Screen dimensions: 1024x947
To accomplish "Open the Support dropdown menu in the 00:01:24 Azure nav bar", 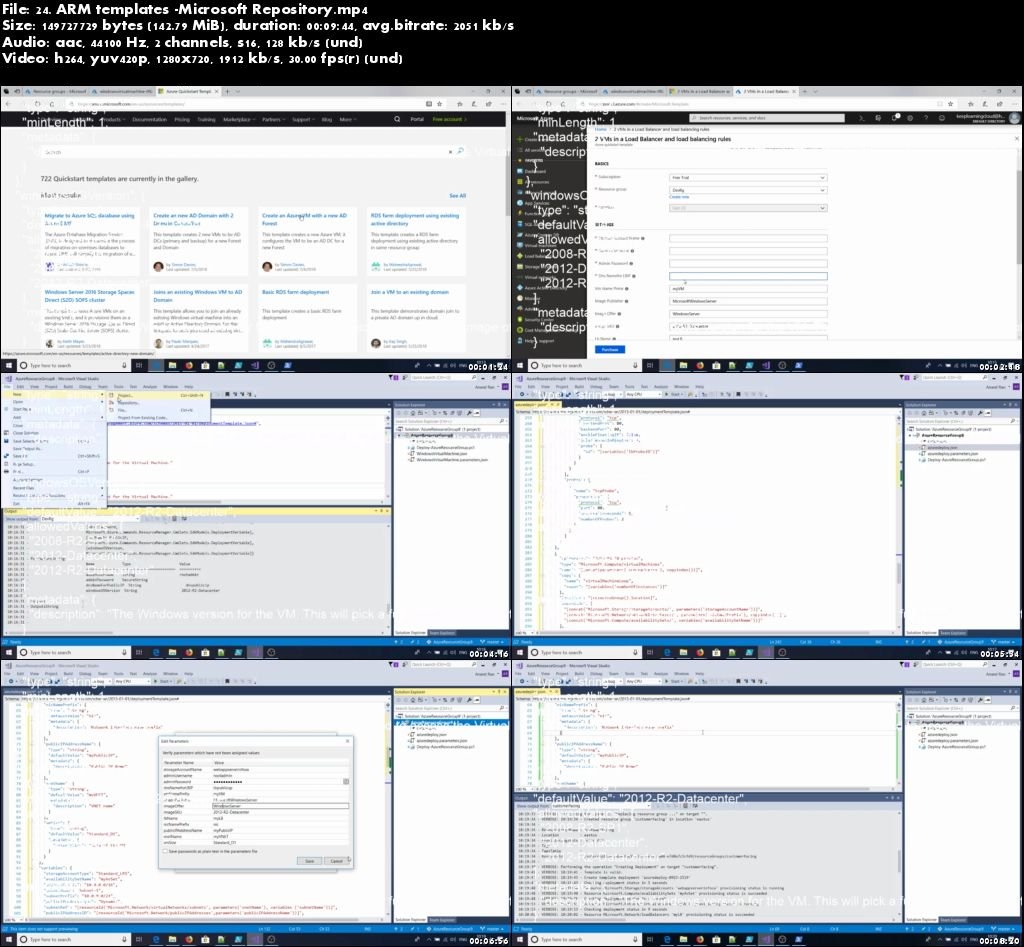I will (302, 120).
